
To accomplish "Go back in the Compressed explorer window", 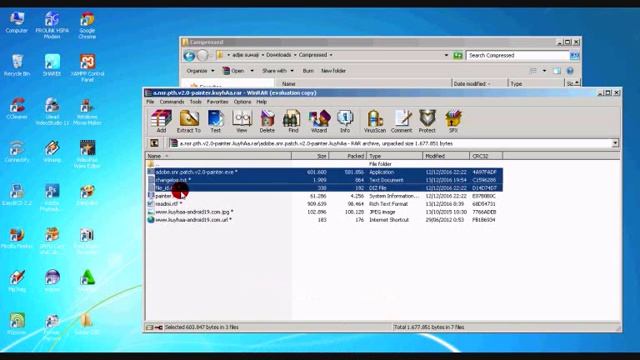I will [x=189, y=55].
